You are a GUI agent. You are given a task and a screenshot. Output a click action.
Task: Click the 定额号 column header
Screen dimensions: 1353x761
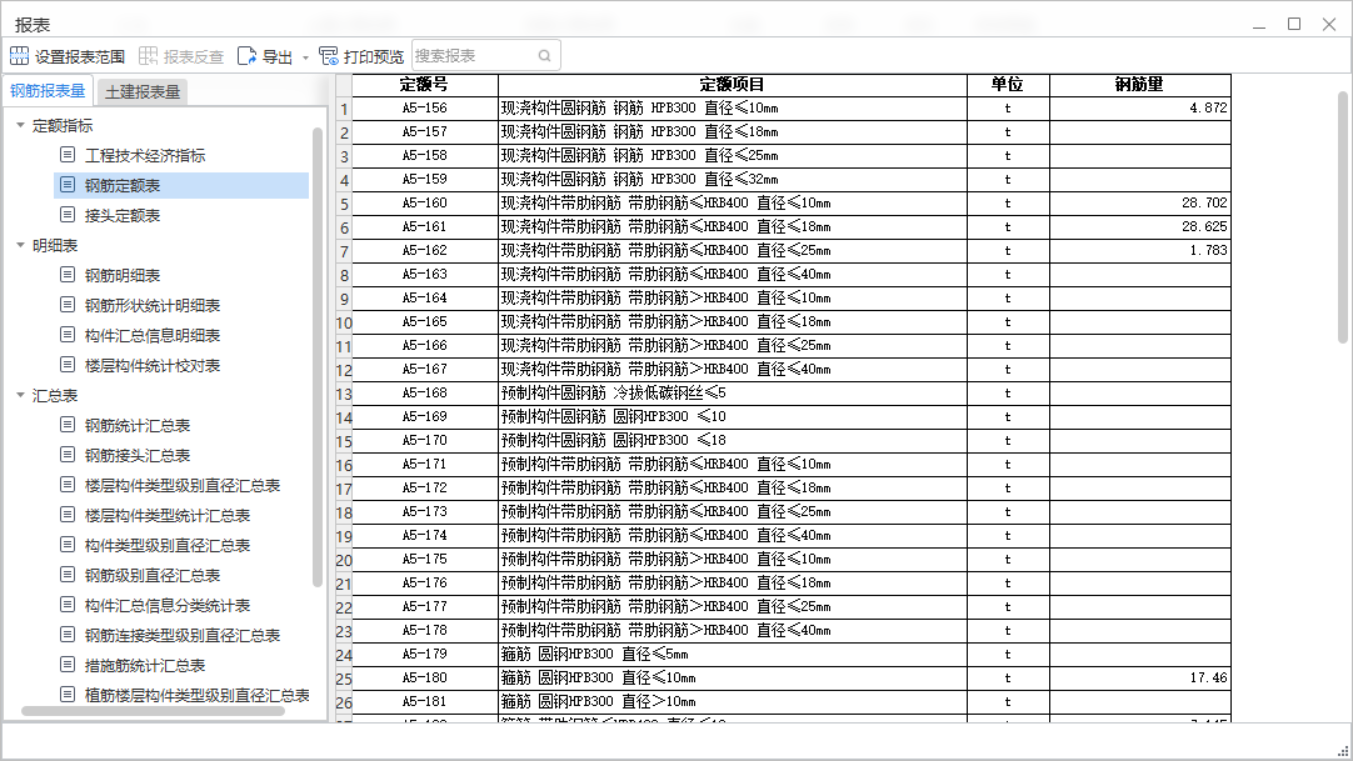(x=425, y=85)
